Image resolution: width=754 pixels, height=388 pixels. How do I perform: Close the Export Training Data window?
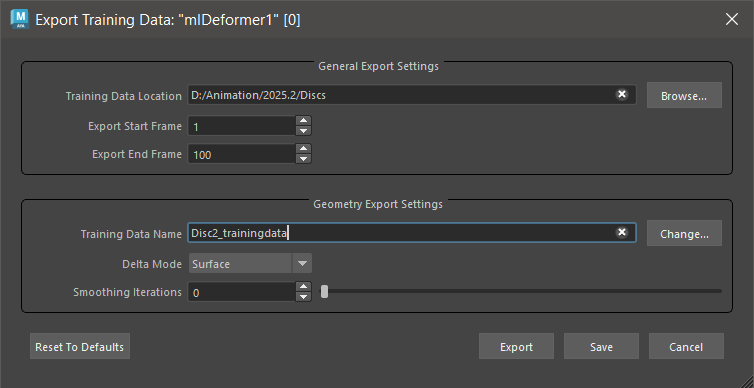click(732, 19)
